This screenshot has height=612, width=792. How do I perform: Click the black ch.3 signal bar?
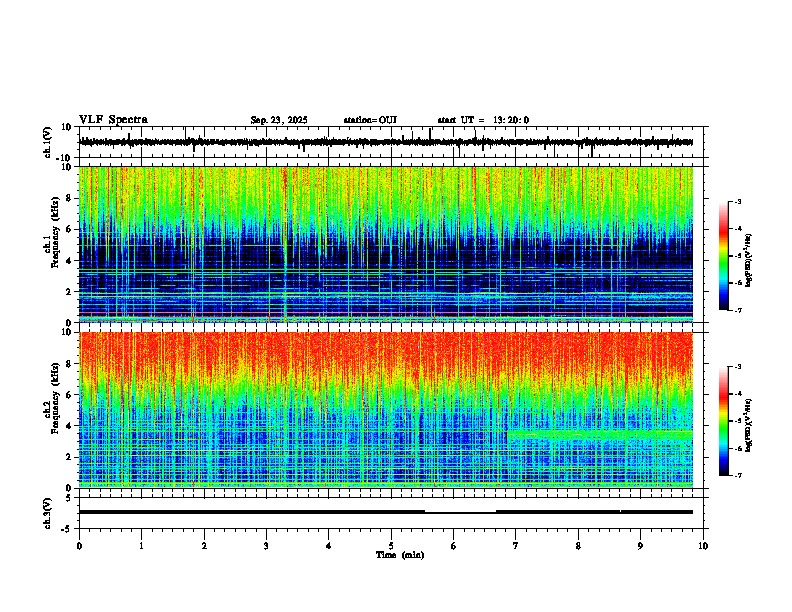click(386, 512)
